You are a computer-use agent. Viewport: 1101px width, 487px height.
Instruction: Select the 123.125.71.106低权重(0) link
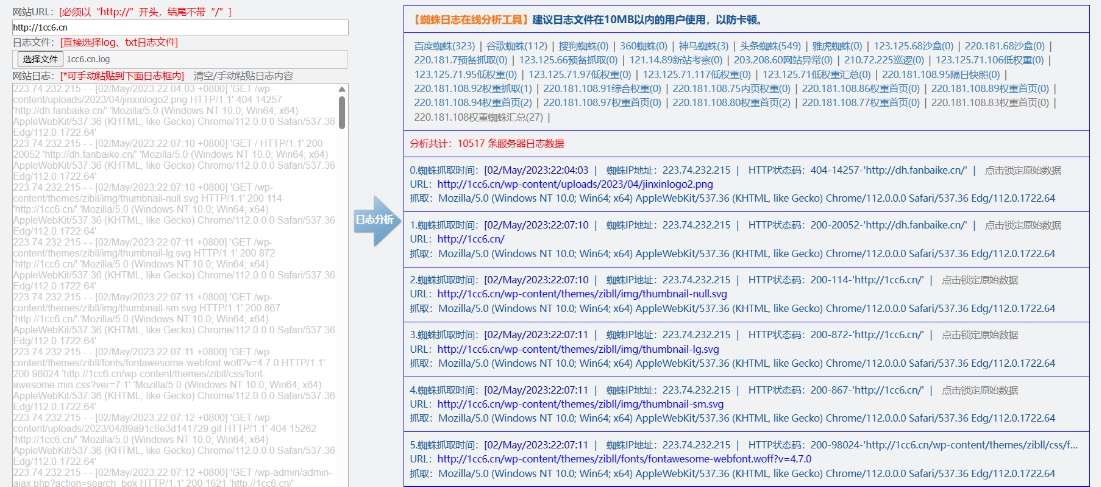tap(990, 60)
